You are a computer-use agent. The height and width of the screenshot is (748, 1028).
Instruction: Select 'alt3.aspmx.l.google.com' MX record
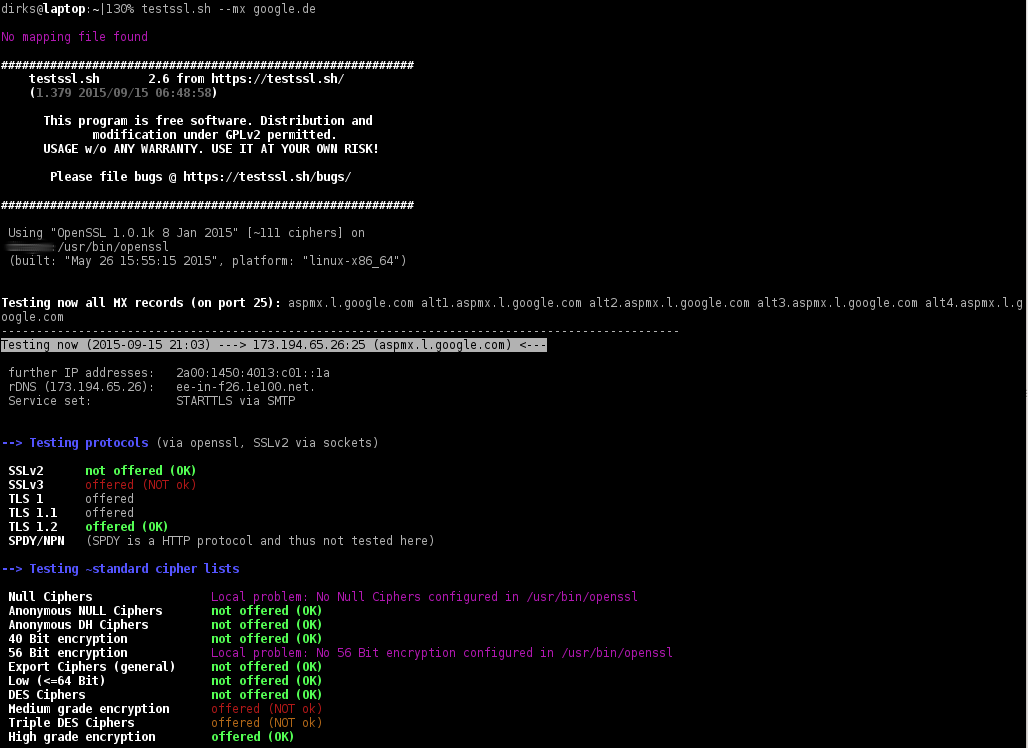(837, 303)
